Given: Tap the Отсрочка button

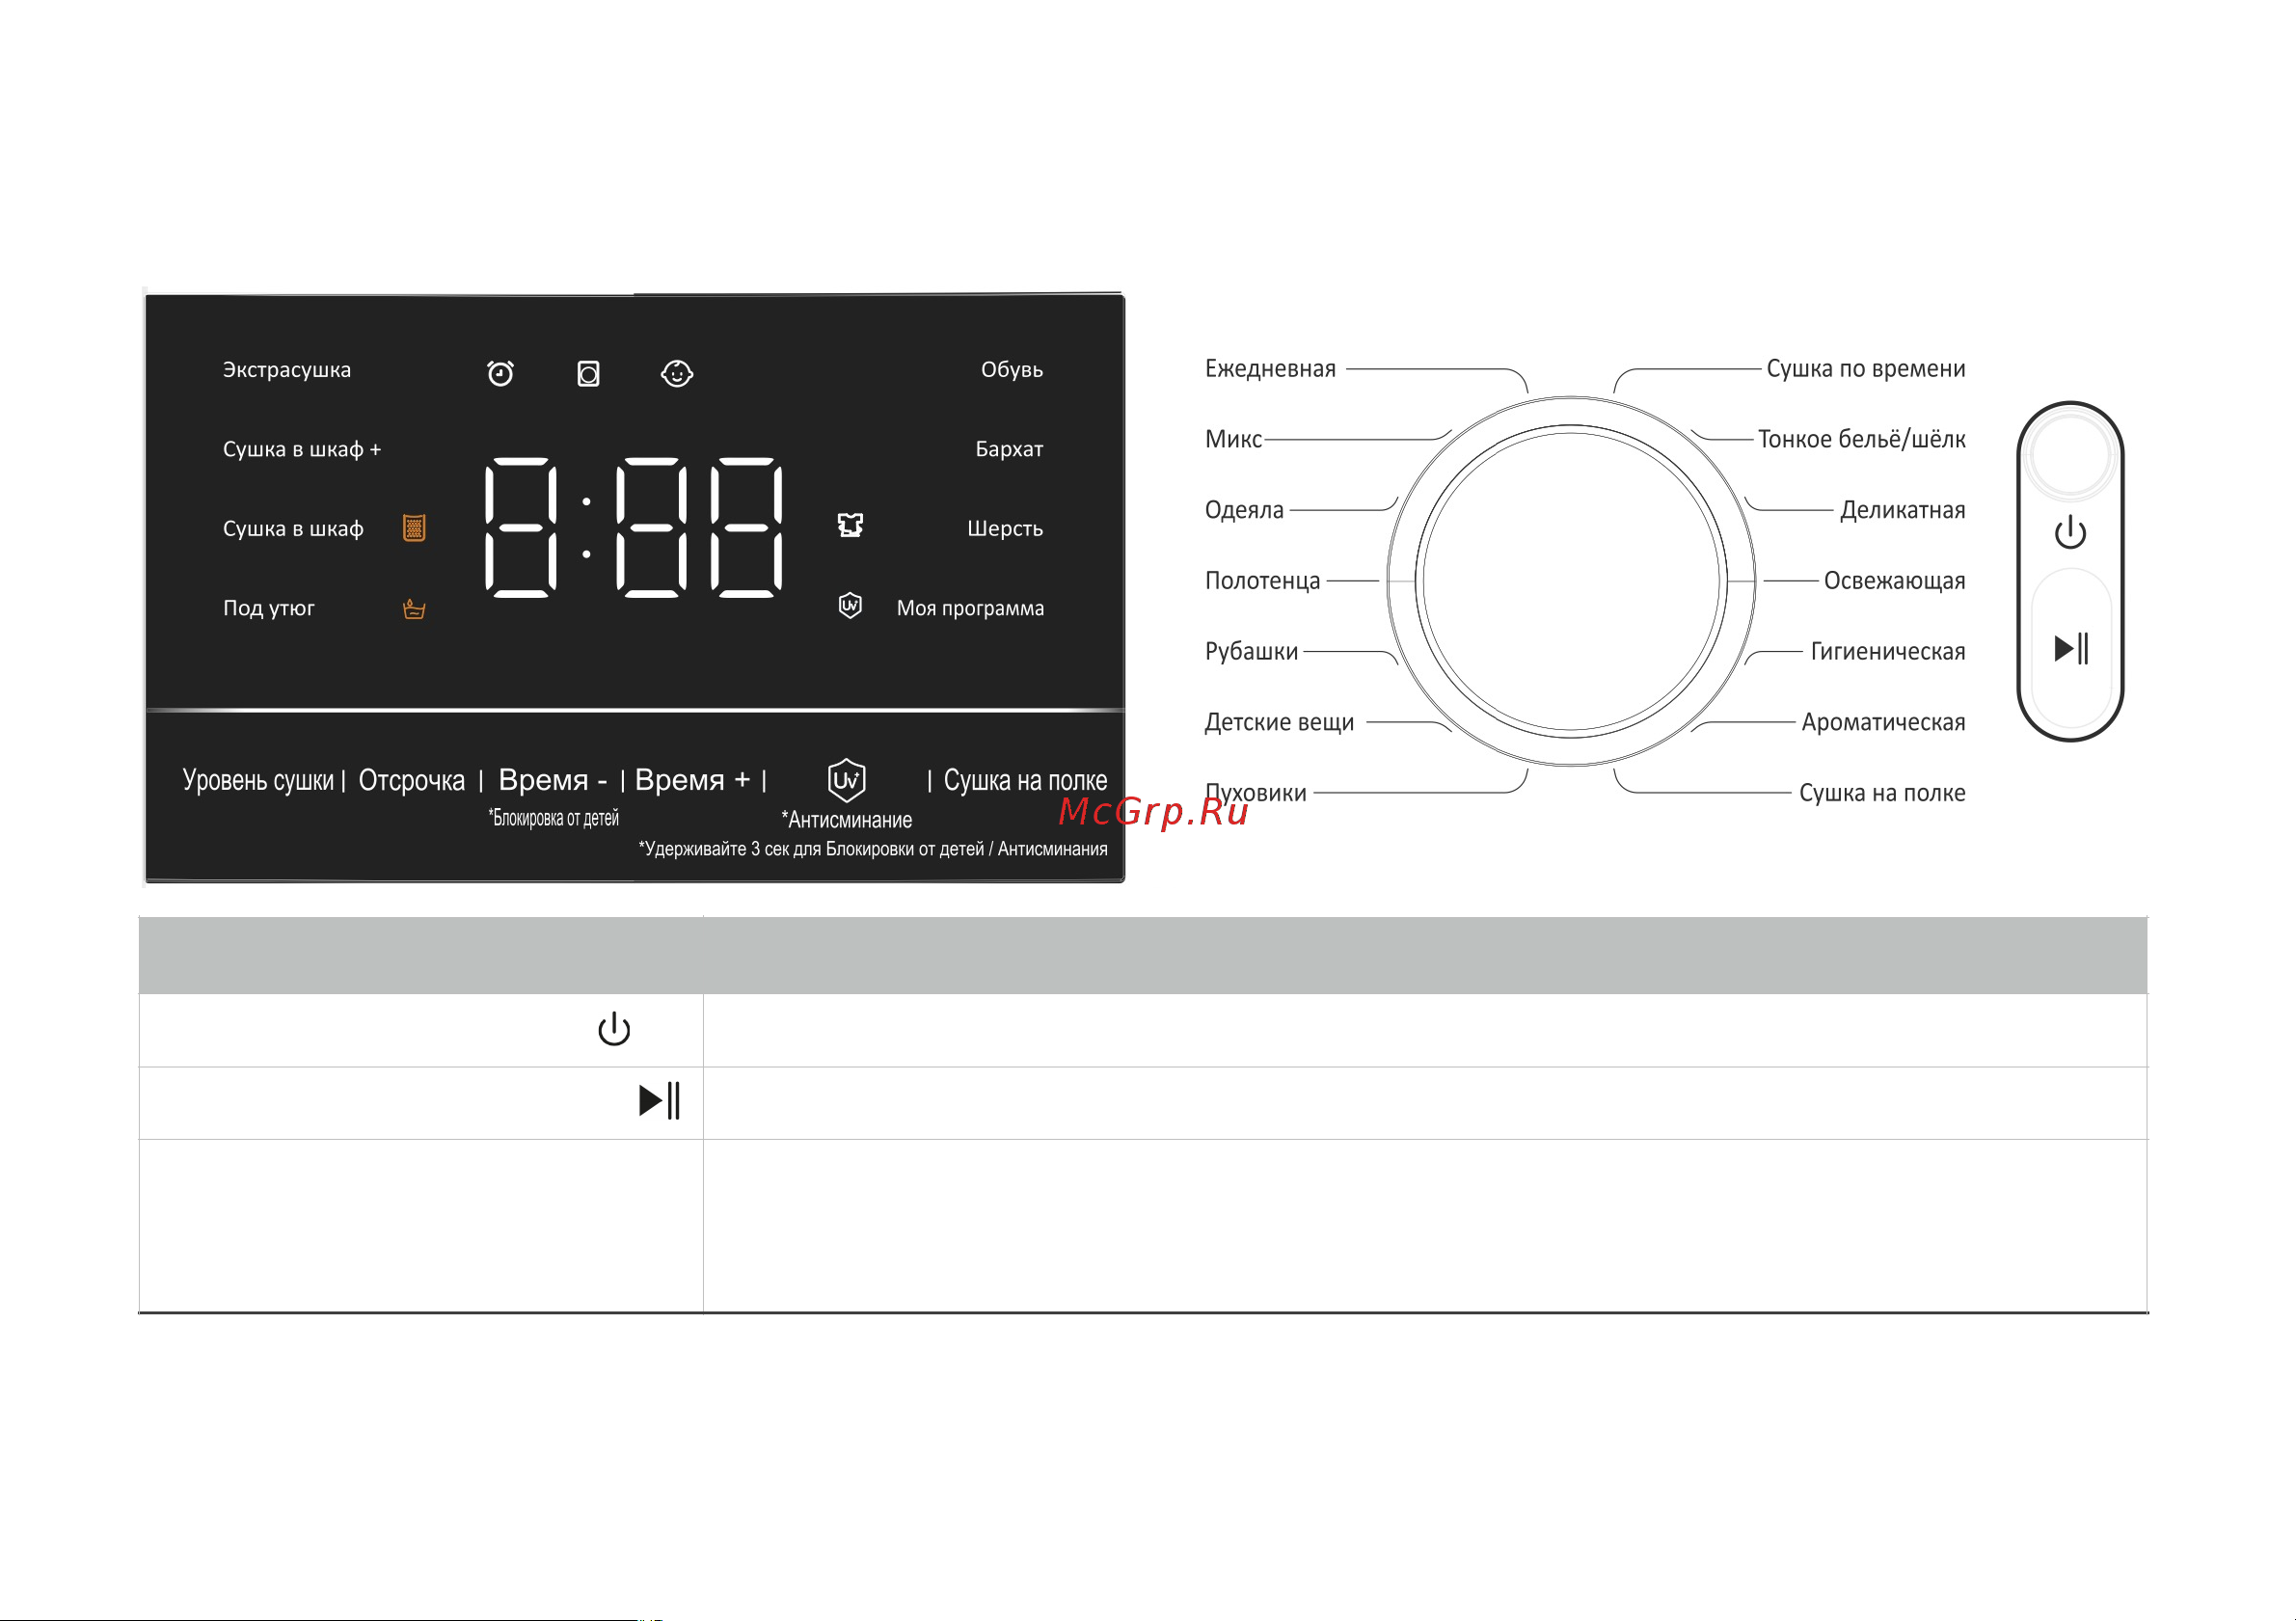Looking at the screenshot, I should click(x=411, y=780).
